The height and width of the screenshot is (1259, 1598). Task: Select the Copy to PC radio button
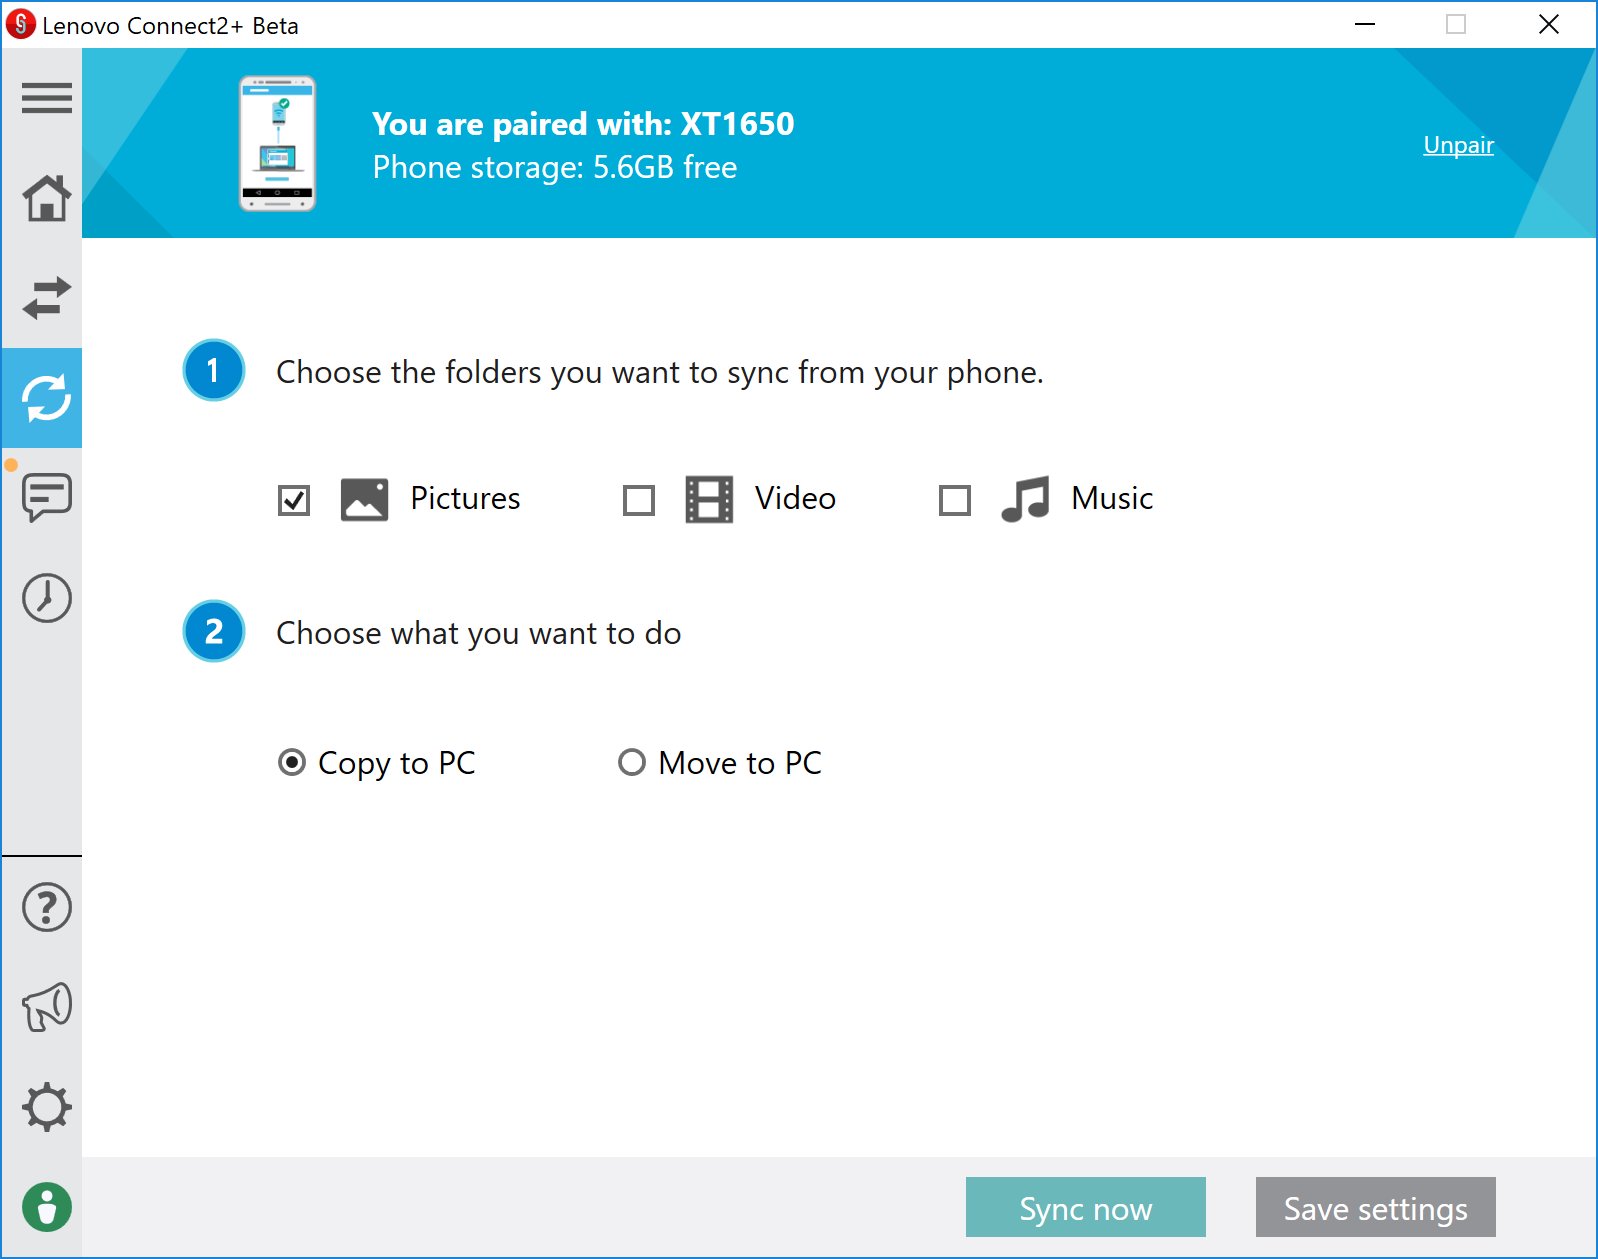pyautogui.click(x=292, y=763)
